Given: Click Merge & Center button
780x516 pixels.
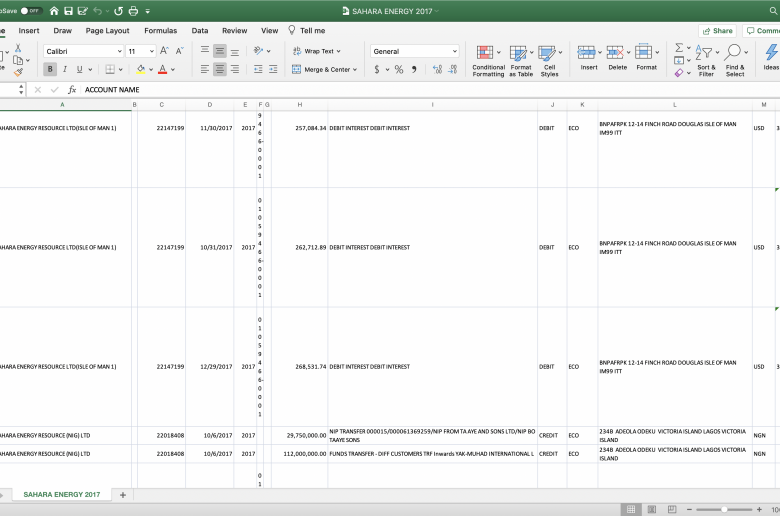Looking at the screenshot, I should (323, 70).
